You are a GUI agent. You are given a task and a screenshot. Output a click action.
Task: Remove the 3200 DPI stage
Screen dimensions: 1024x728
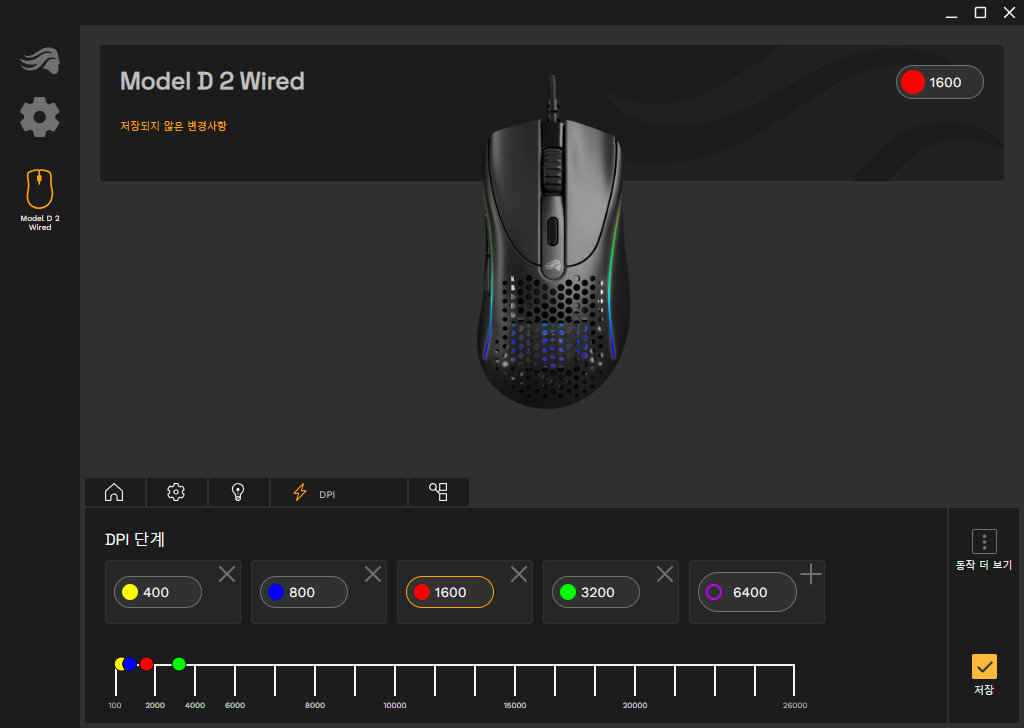coord(665,574)
